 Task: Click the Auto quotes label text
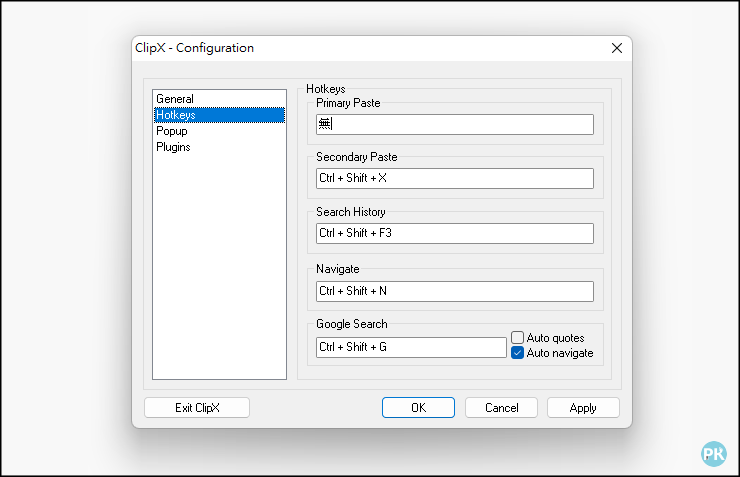[x=555, y=338]
